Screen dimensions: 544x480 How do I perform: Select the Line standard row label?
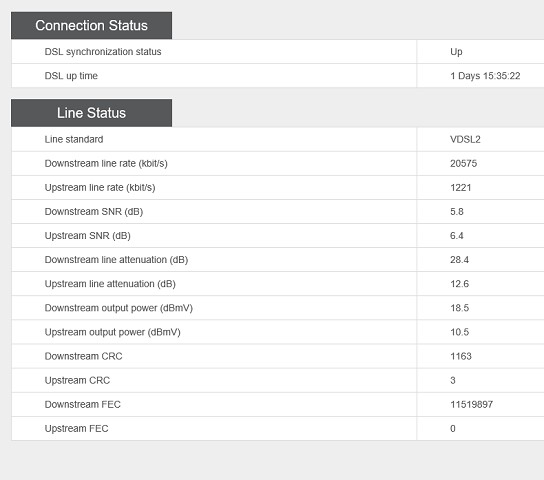74,139
